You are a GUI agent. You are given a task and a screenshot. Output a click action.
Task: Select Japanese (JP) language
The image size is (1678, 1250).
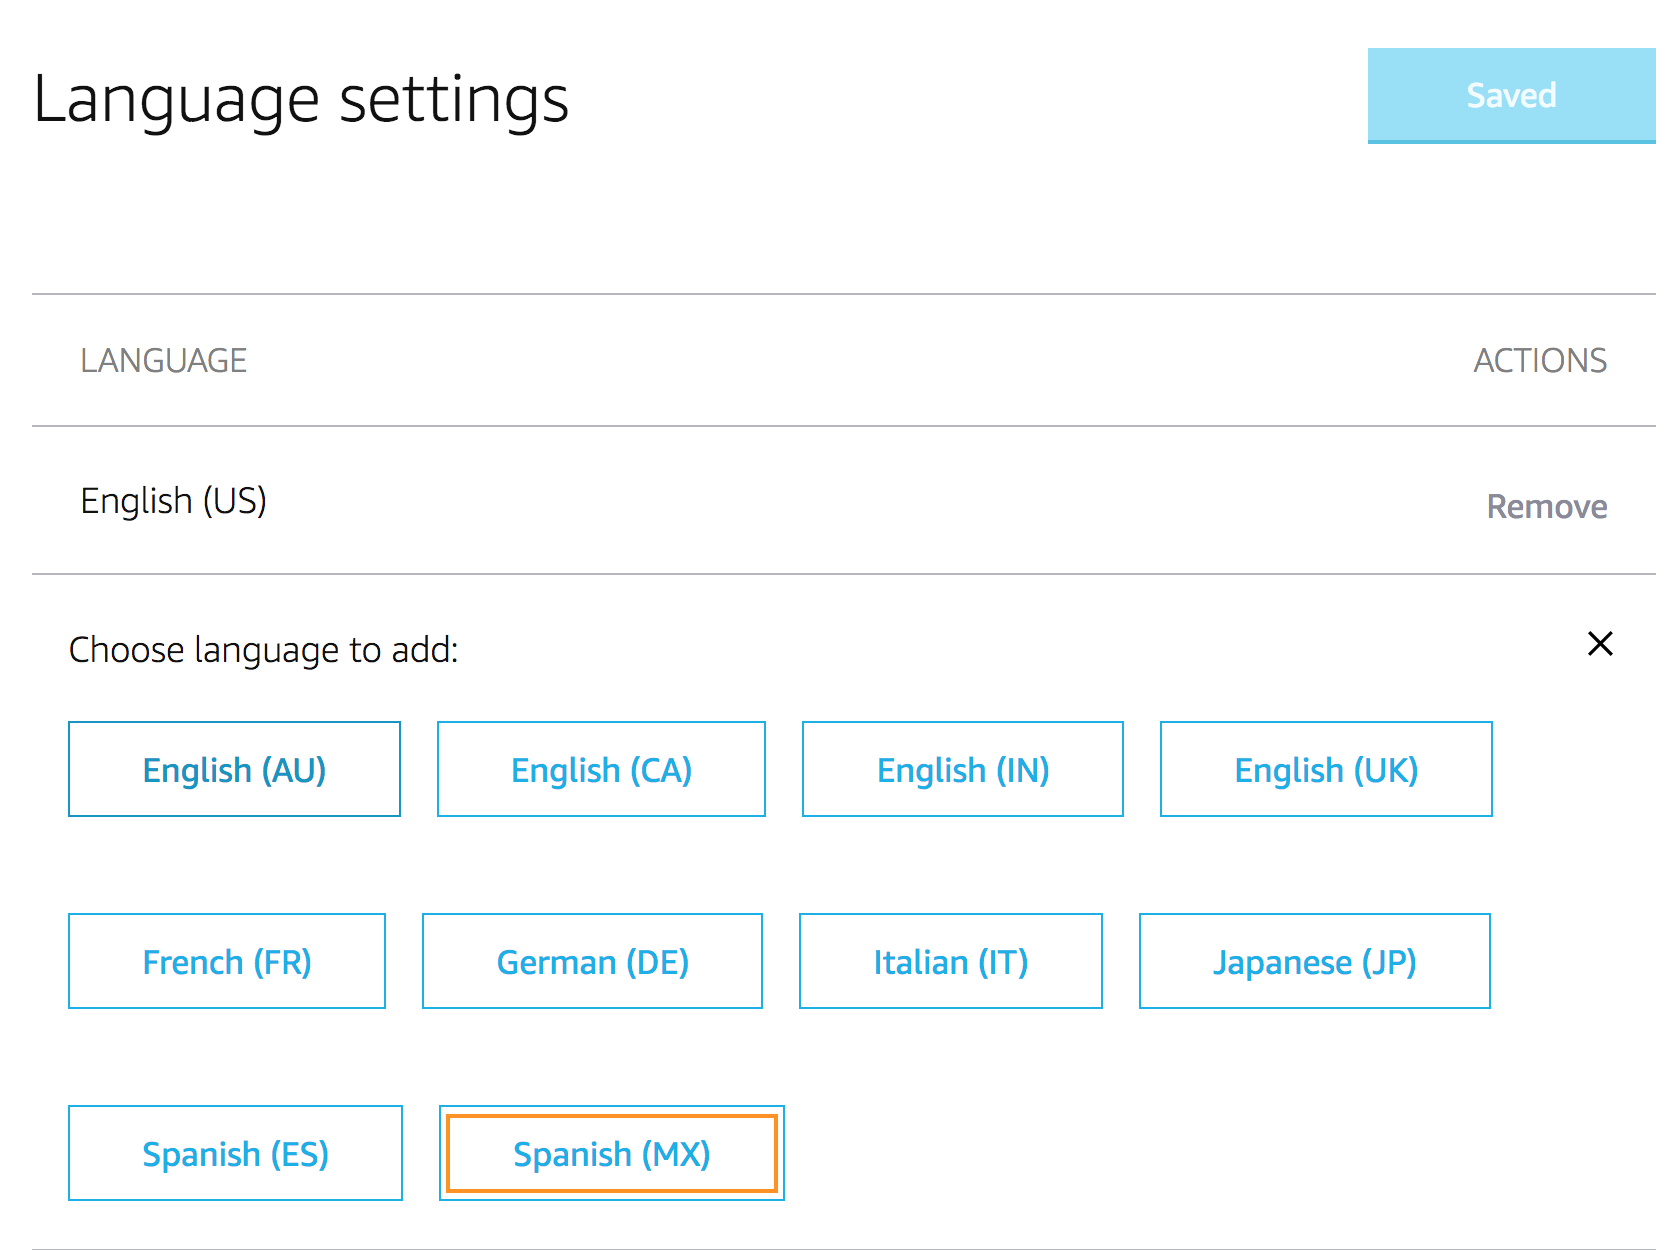[x=1314, y=961]
